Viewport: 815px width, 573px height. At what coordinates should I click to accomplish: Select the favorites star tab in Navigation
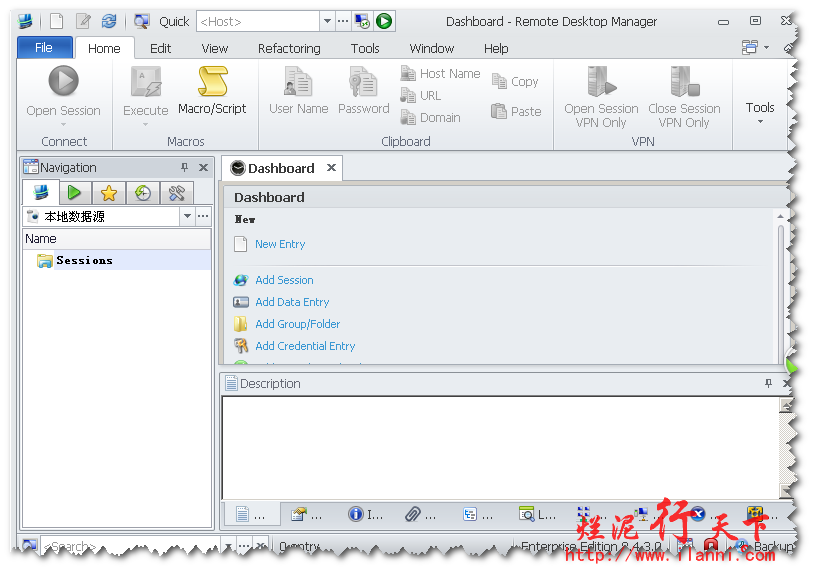click(x=109, y=193)
